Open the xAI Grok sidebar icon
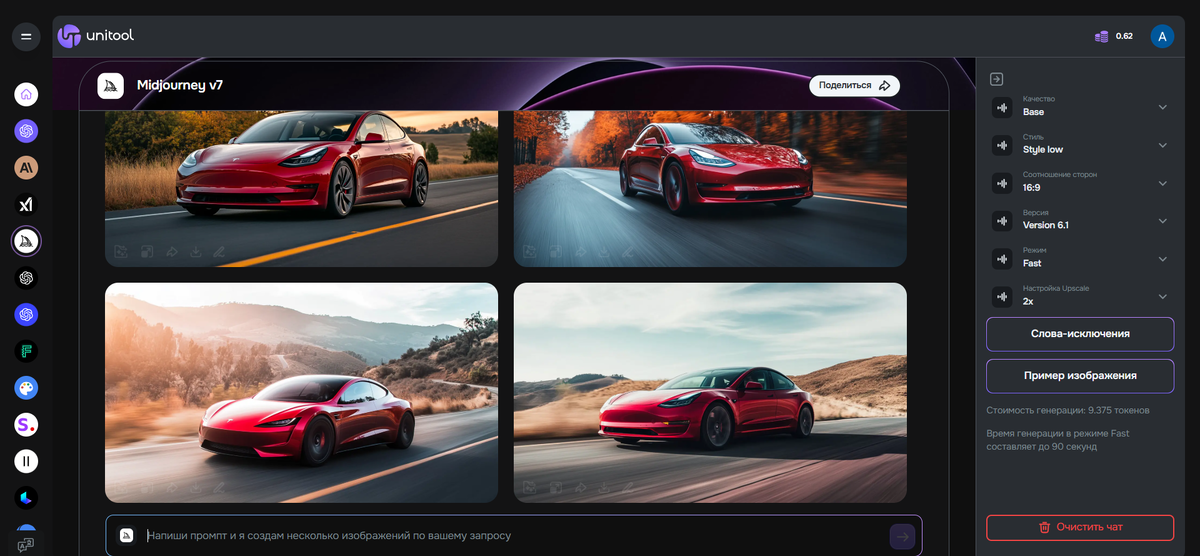The image size is (1200, 556). 26,204
